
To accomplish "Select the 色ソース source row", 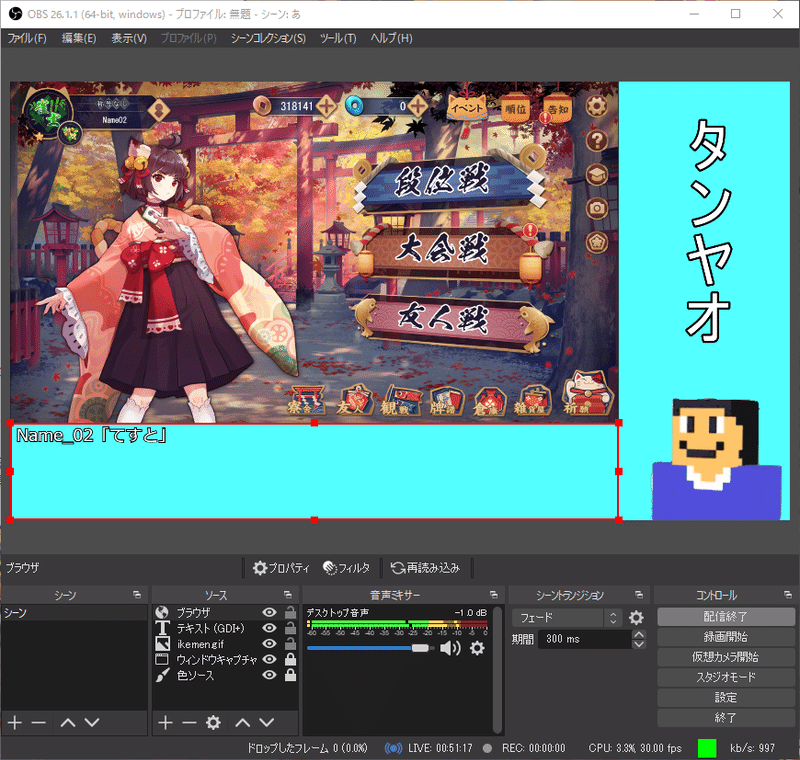I will (x=225, y=675).
